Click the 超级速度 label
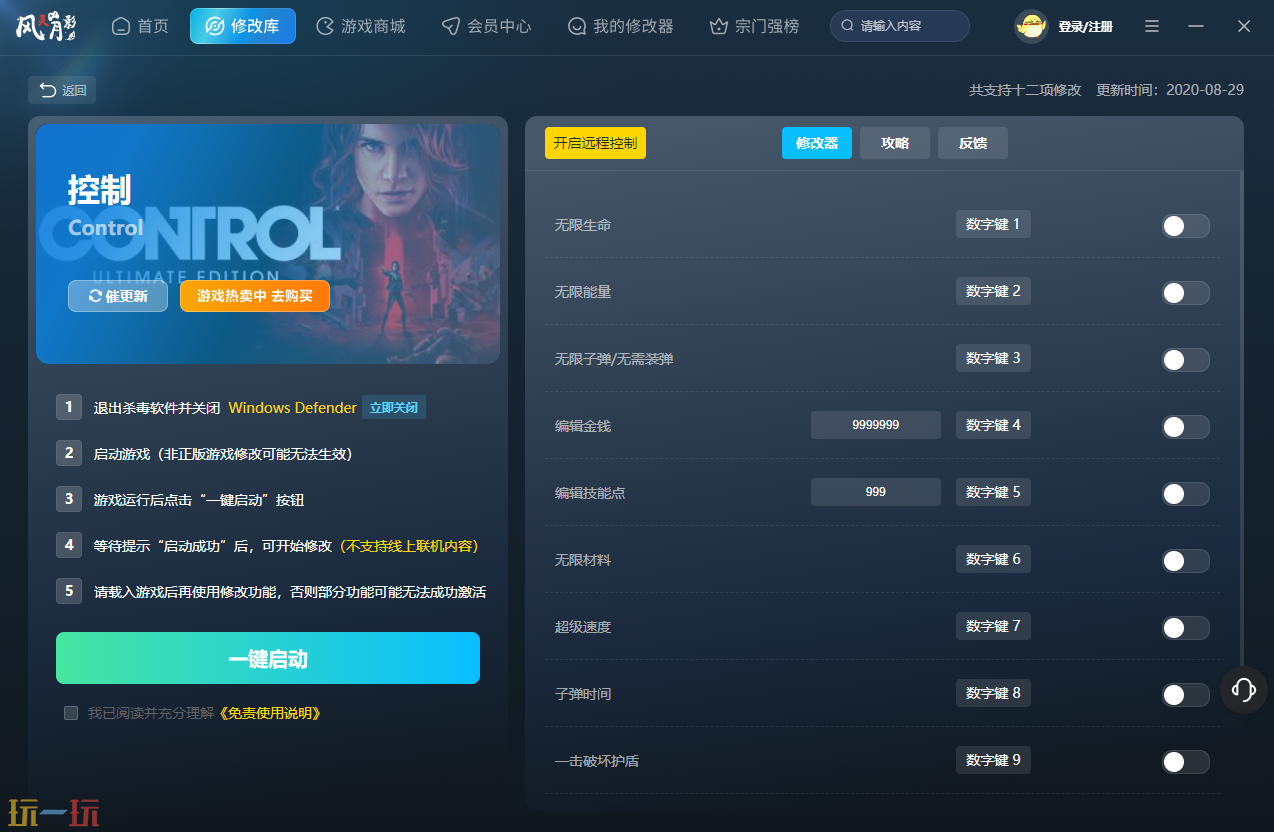Viewport: 1274px width, 832px height. [583, 628]
